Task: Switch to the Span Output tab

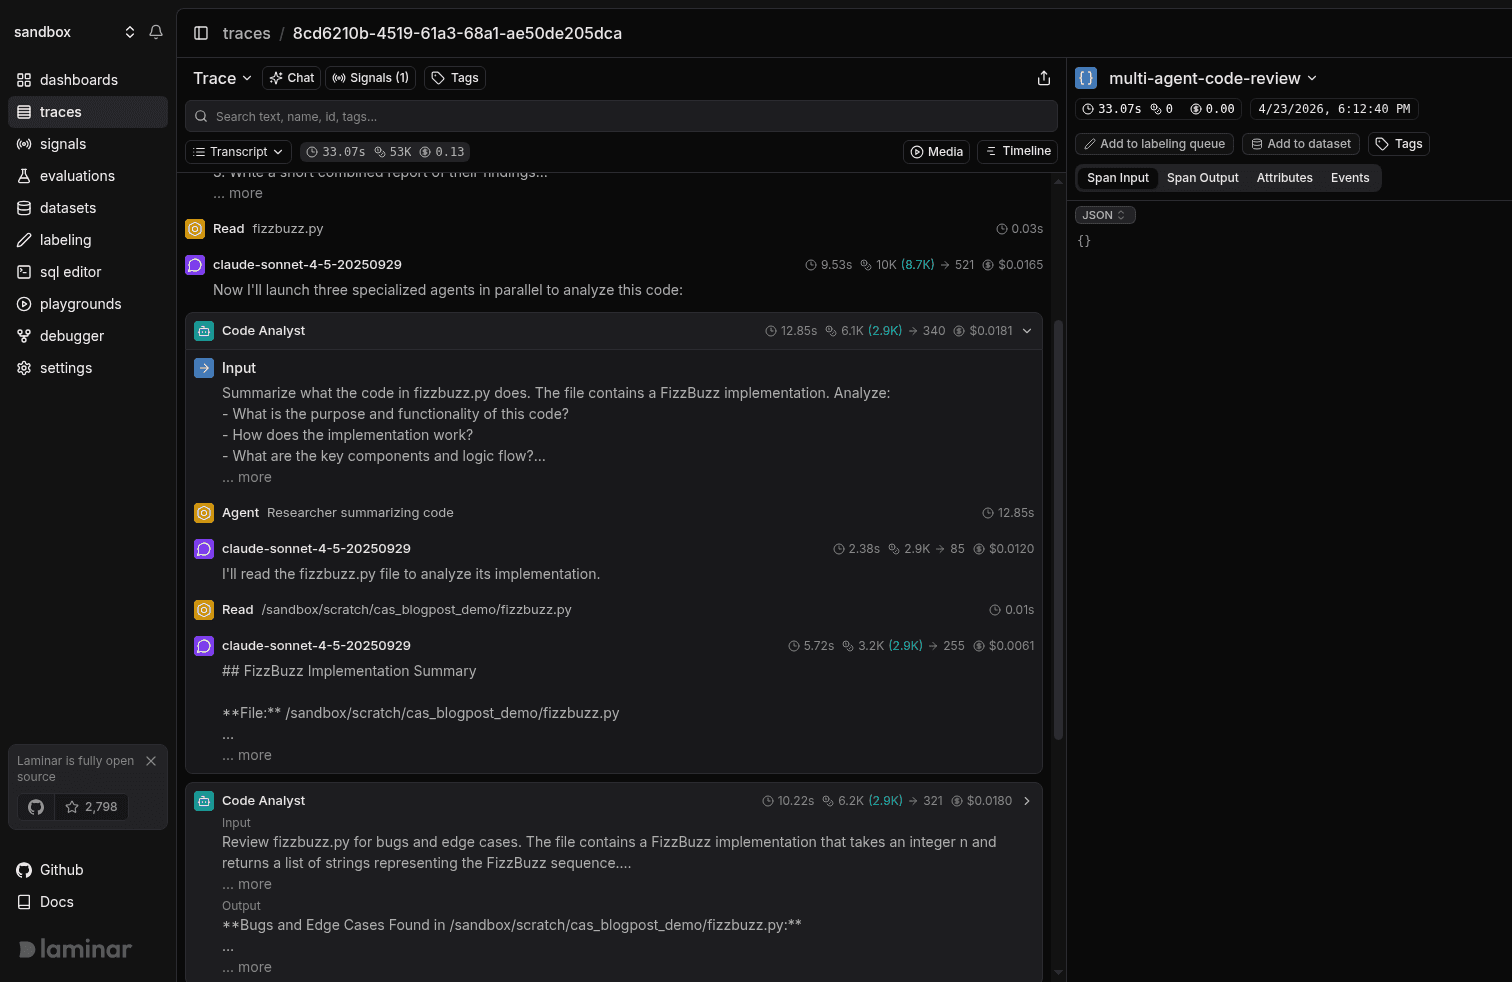Action: tap(1202, 178)
